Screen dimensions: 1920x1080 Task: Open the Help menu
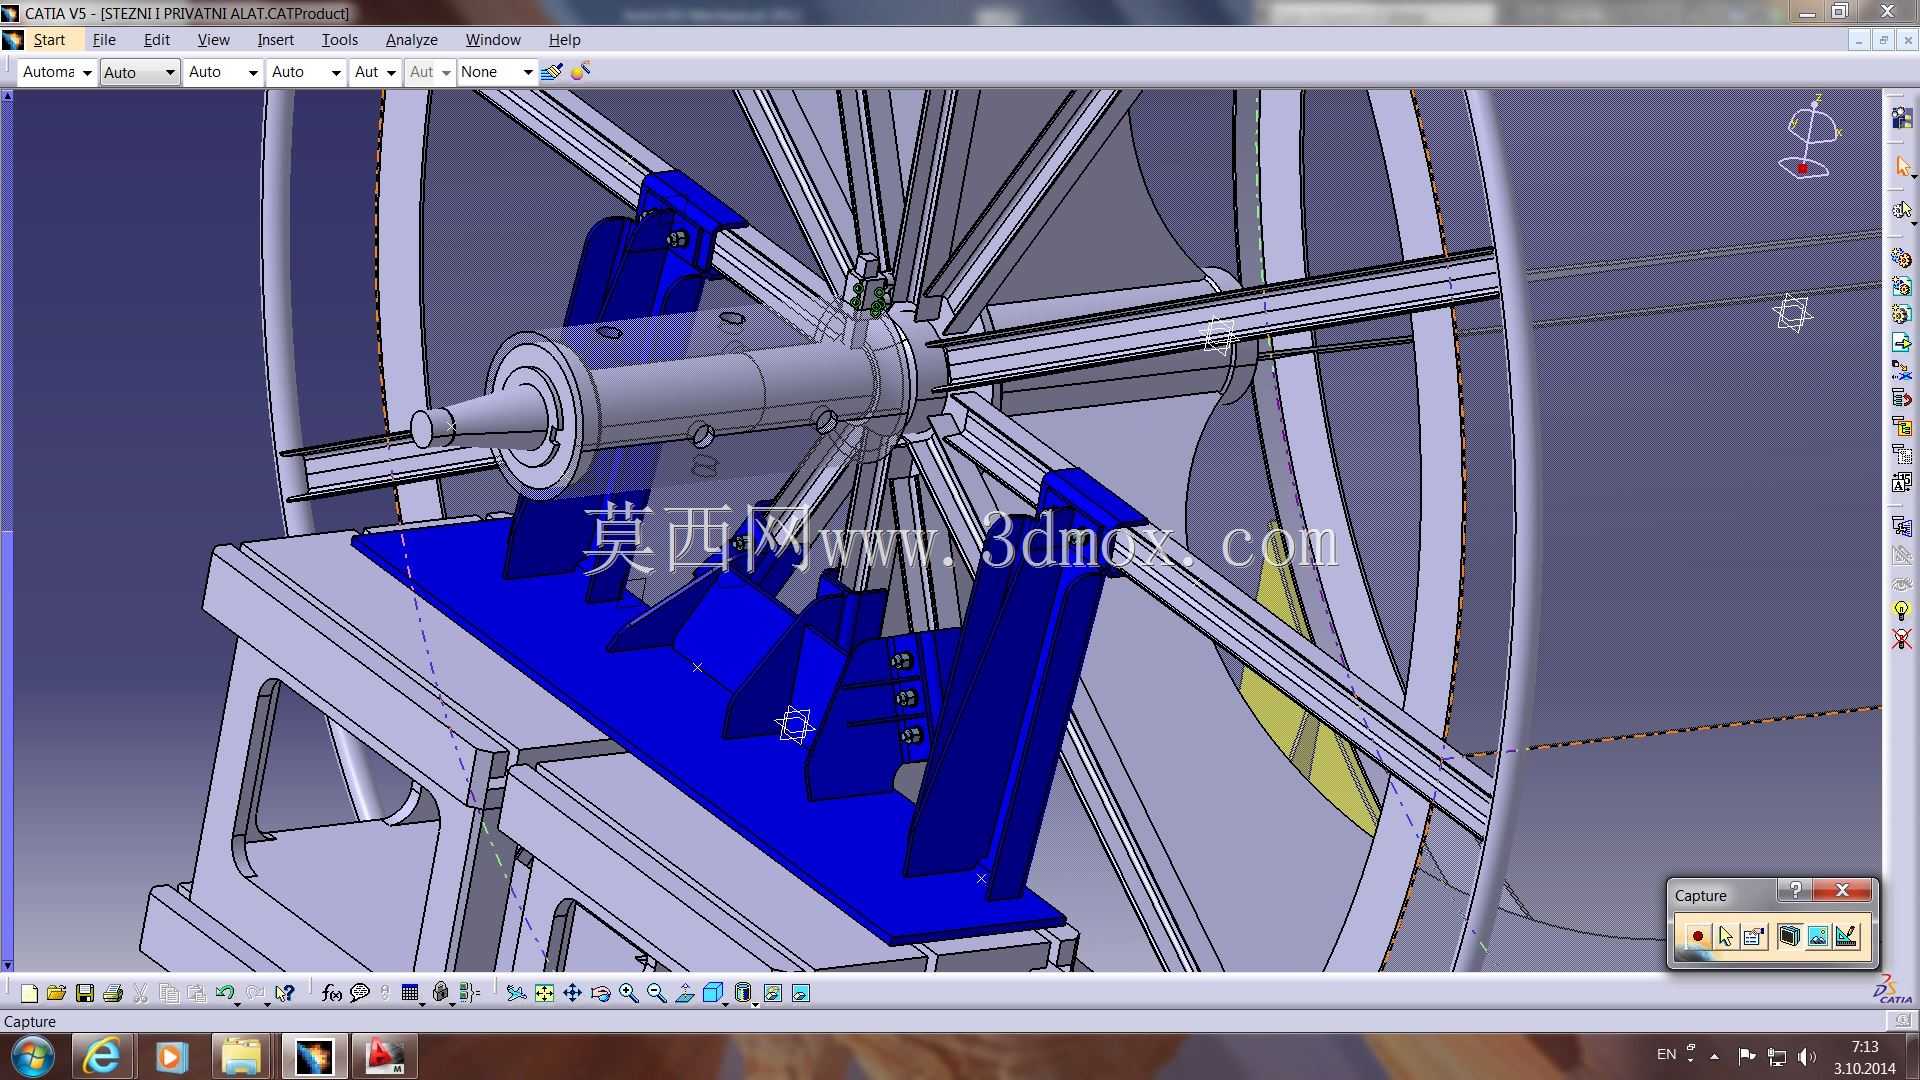coord(564,40)
